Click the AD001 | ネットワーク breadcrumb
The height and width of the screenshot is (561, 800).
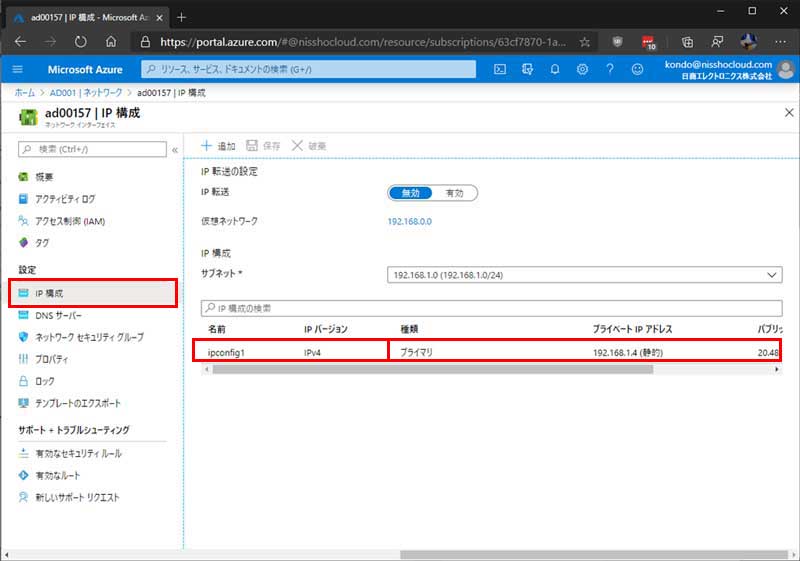click(90, 91)
